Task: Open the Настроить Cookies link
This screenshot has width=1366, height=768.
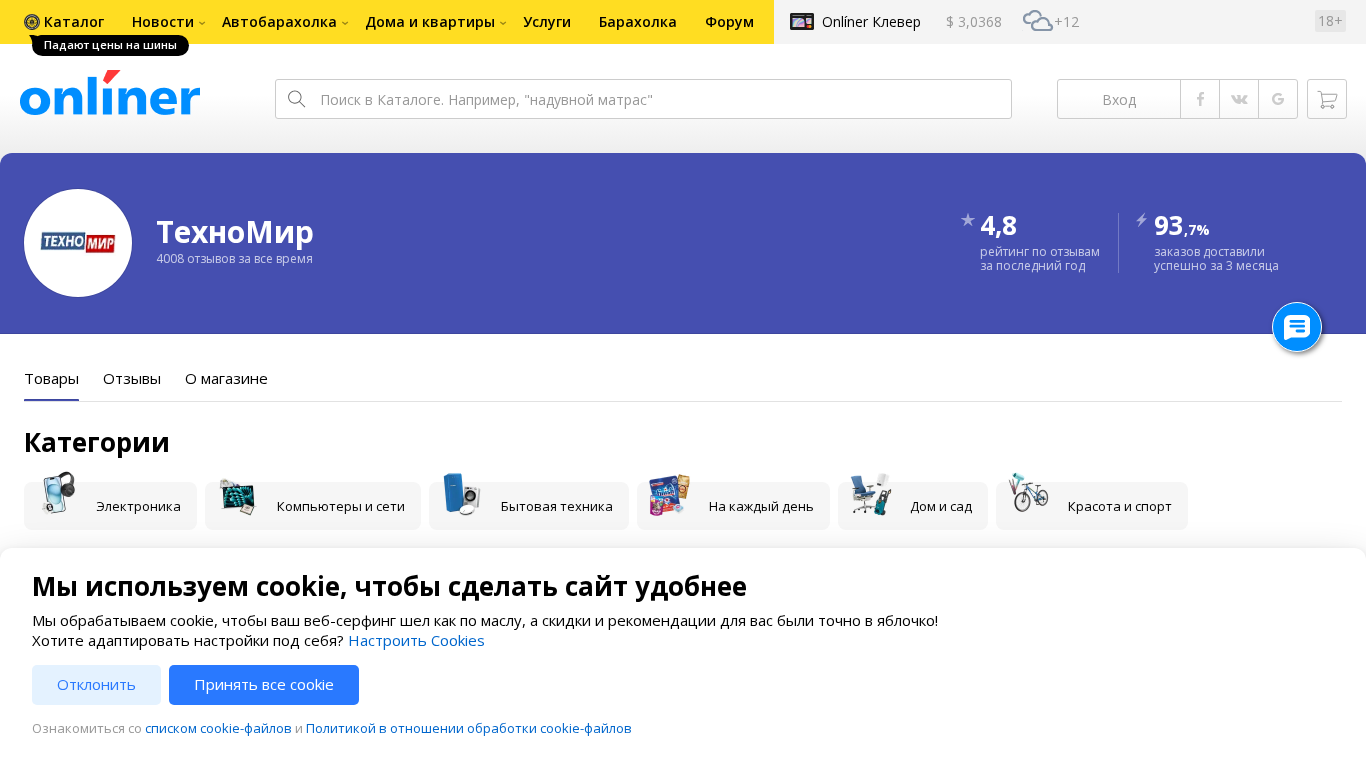Action: [416, 640]
